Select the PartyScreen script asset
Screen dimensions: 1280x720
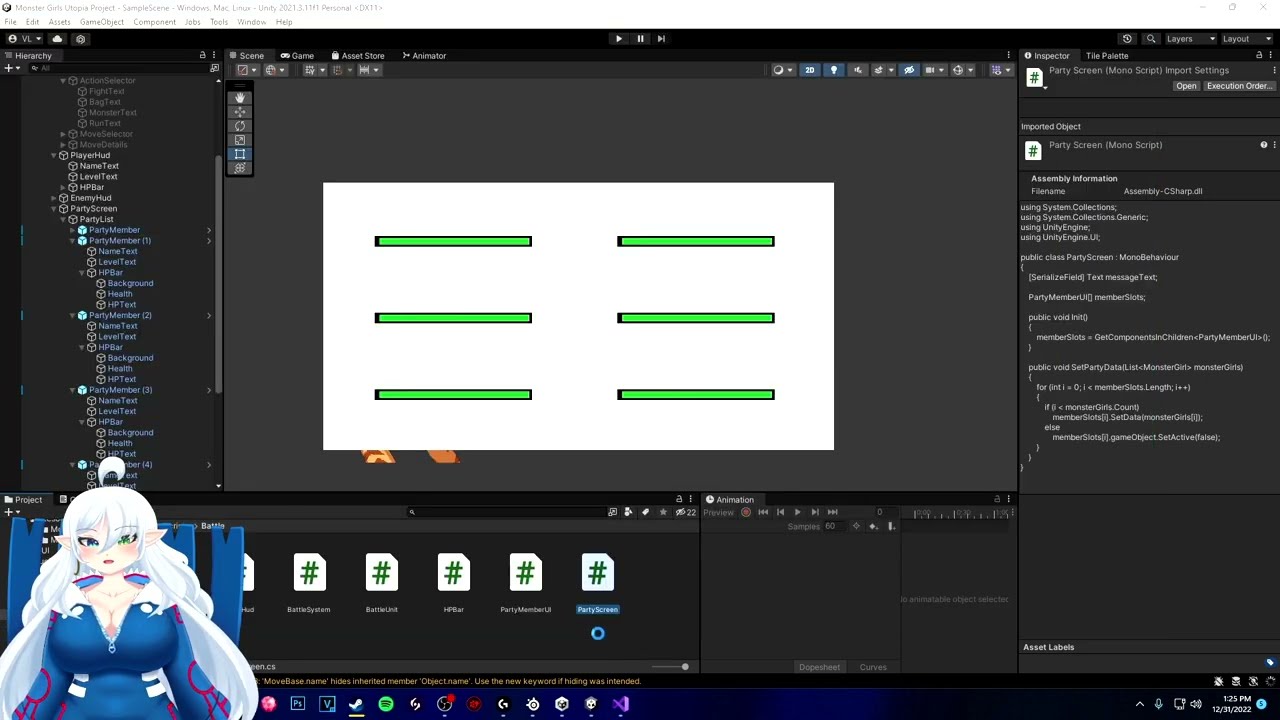coord(597,583)
